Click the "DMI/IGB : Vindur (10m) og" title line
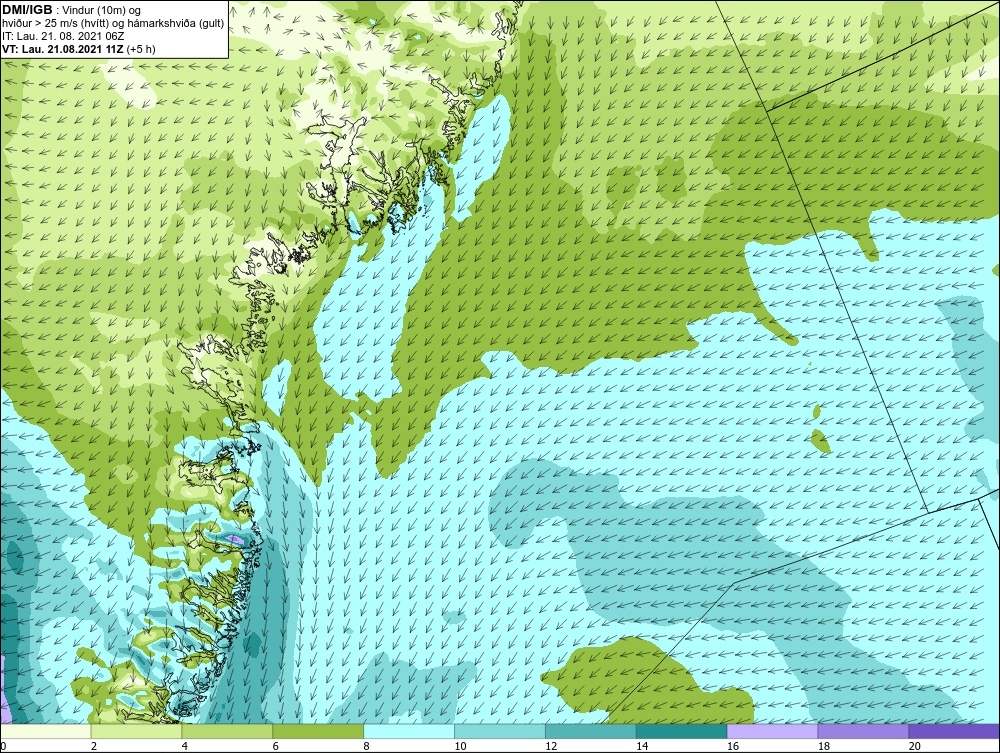 (x=71, y=10)
